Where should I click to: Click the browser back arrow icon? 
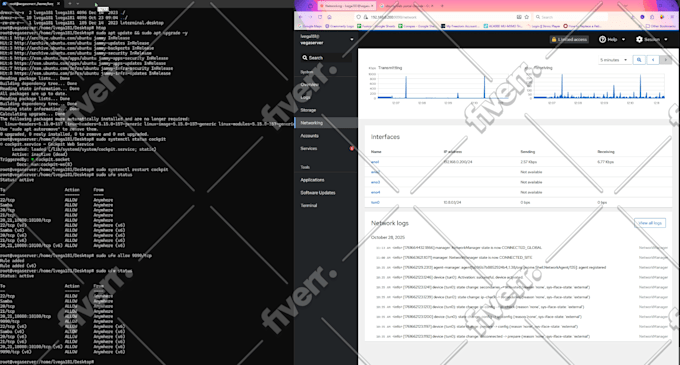(301, 17)
